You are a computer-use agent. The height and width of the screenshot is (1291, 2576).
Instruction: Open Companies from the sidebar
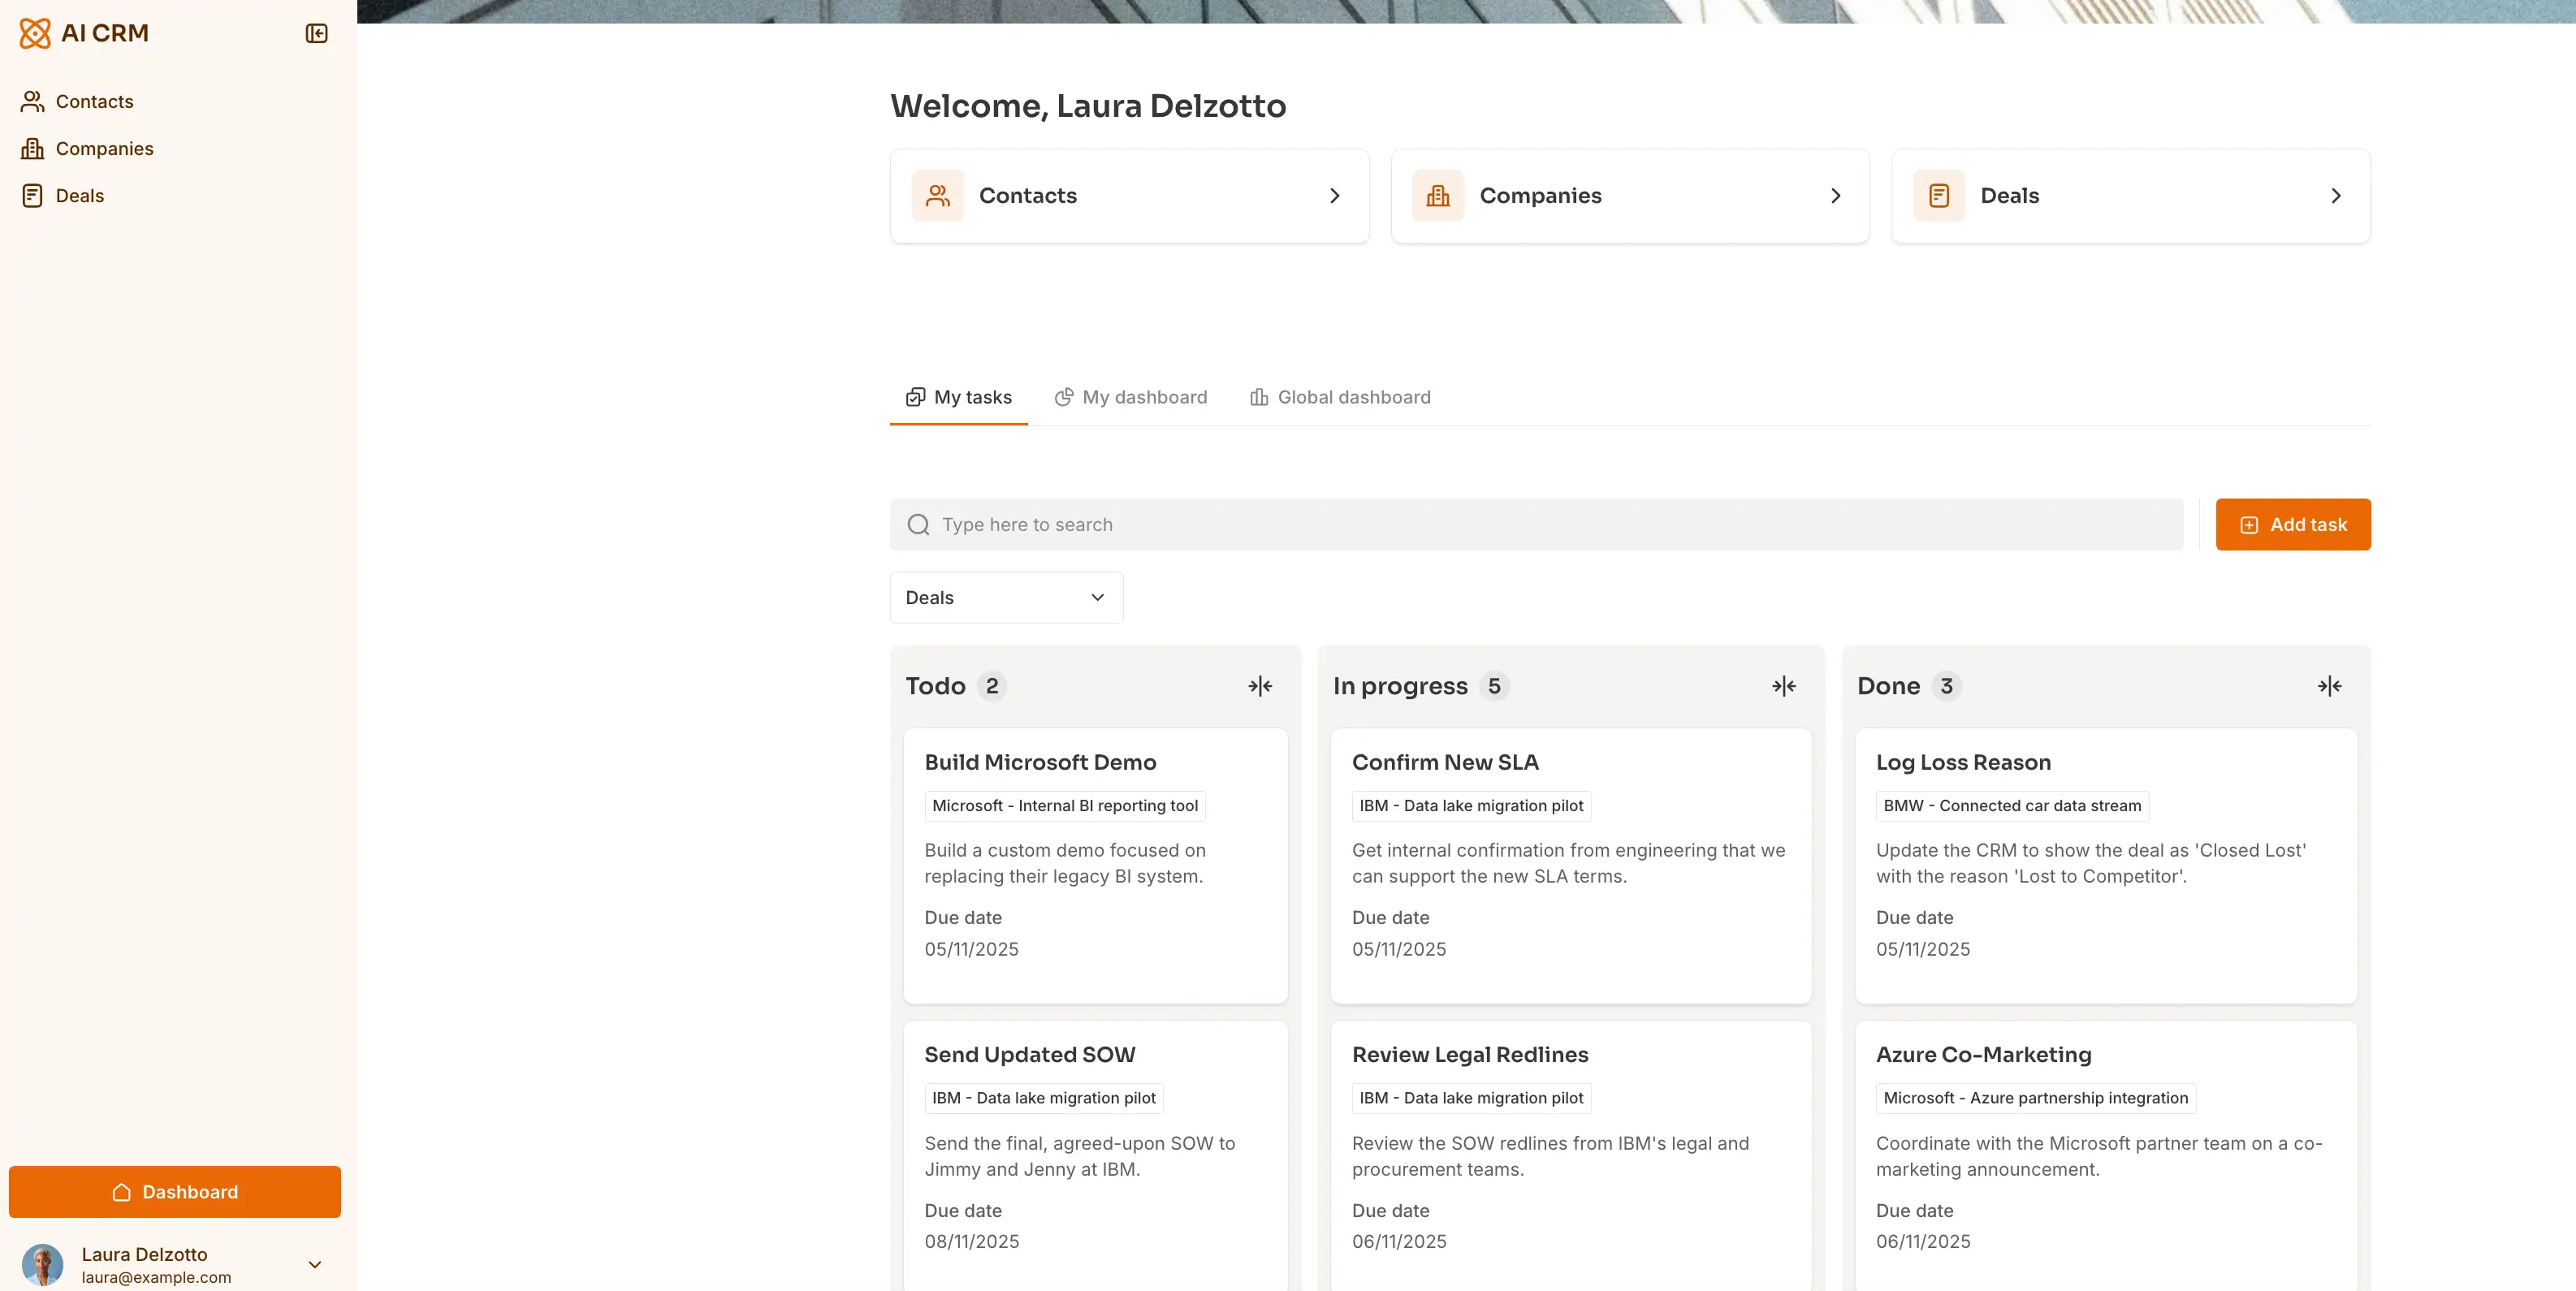(x=105, y=148)
